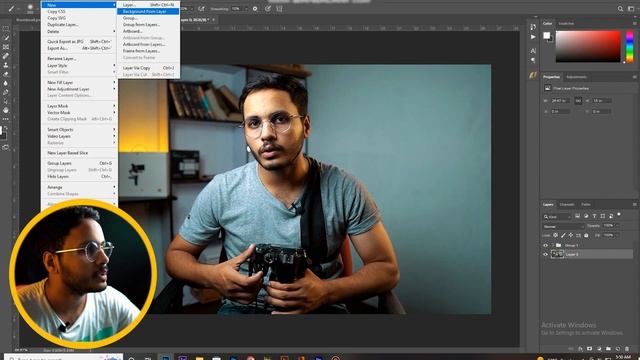This screenshot has width=640, height=360.
Task: Click the layer style fx icon
Action: (x=580, y=349)
